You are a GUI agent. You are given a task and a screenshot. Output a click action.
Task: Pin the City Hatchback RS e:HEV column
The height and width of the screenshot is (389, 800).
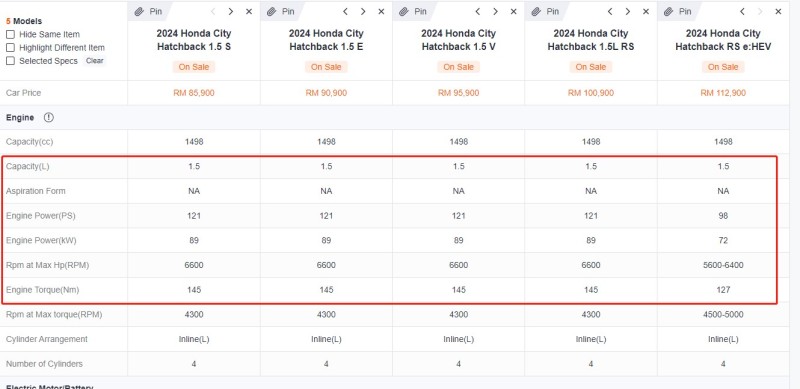678,11
